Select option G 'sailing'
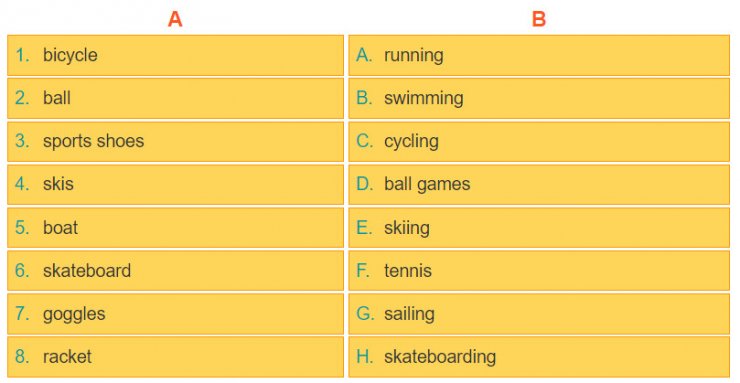 coord(539,314)
